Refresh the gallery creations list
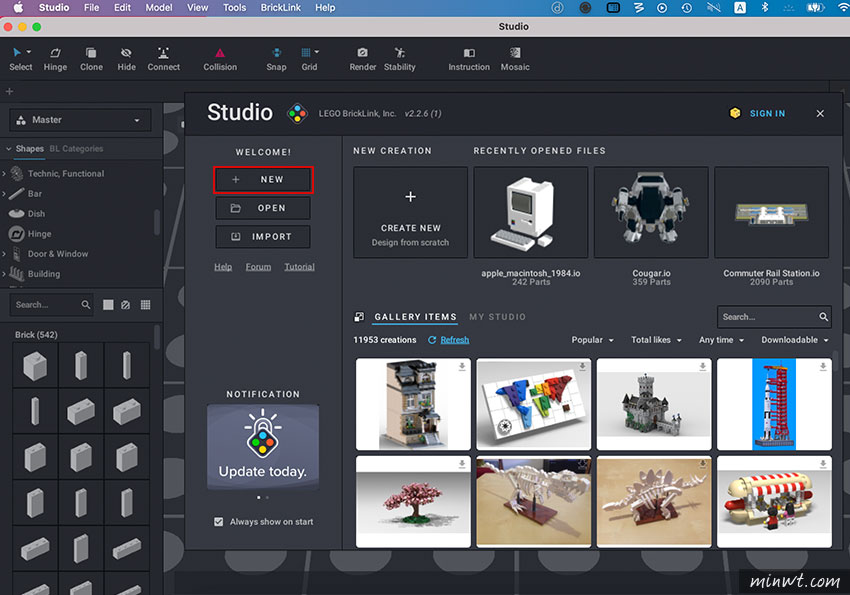The width and height of the screenshot is (850, 595). tap(449, 340)
